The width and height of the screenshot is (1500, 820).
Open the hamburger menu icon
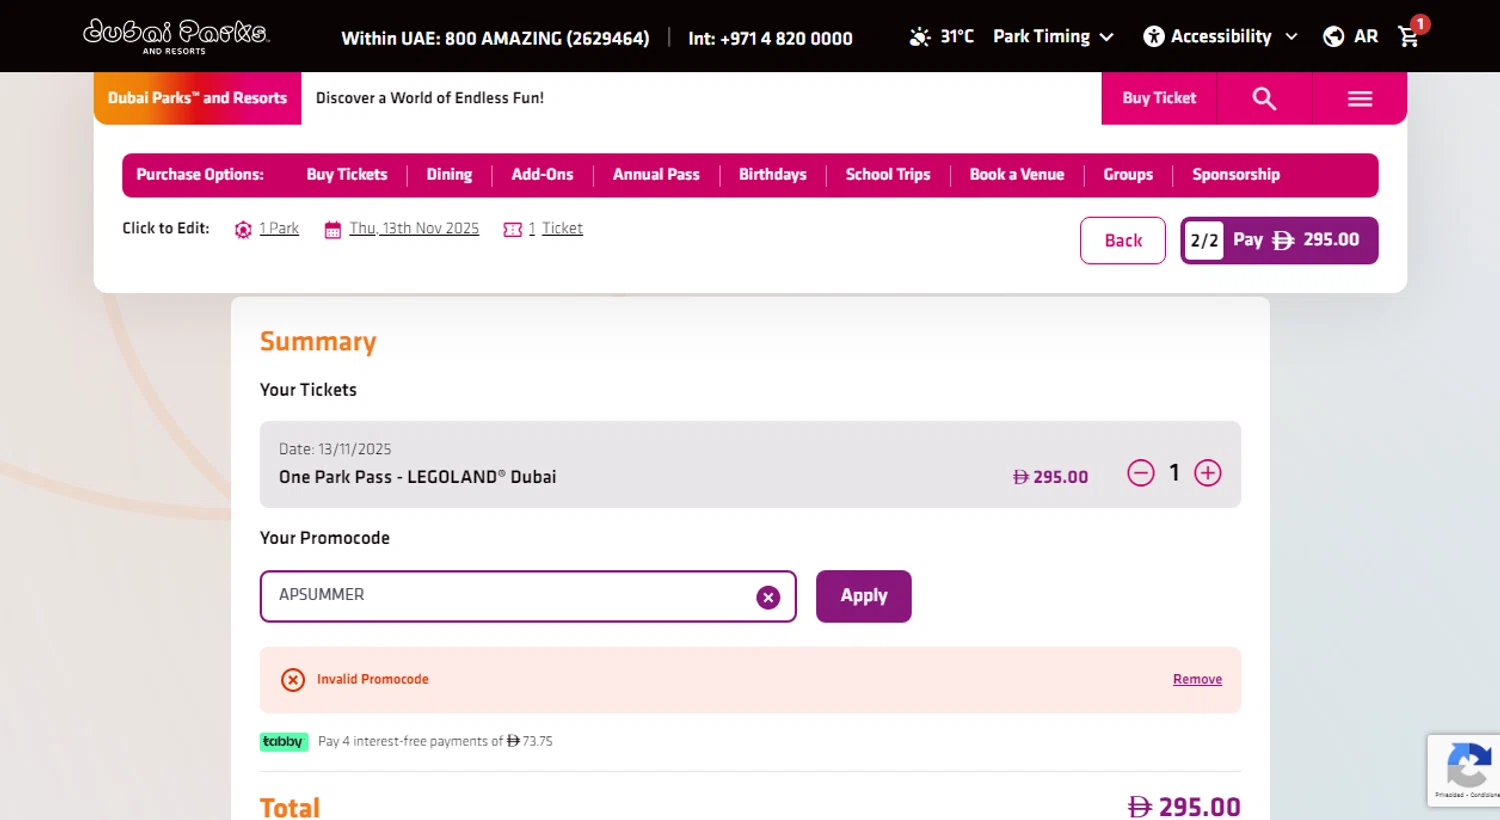1359,98
